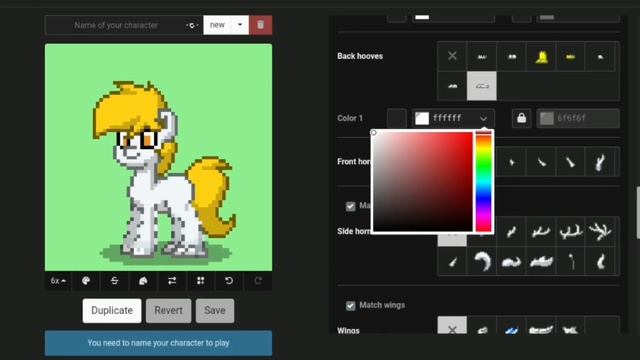This screenshot has width=640, height=360.
Task: Select the small stubby front horn style
Action: click(511, 162)
